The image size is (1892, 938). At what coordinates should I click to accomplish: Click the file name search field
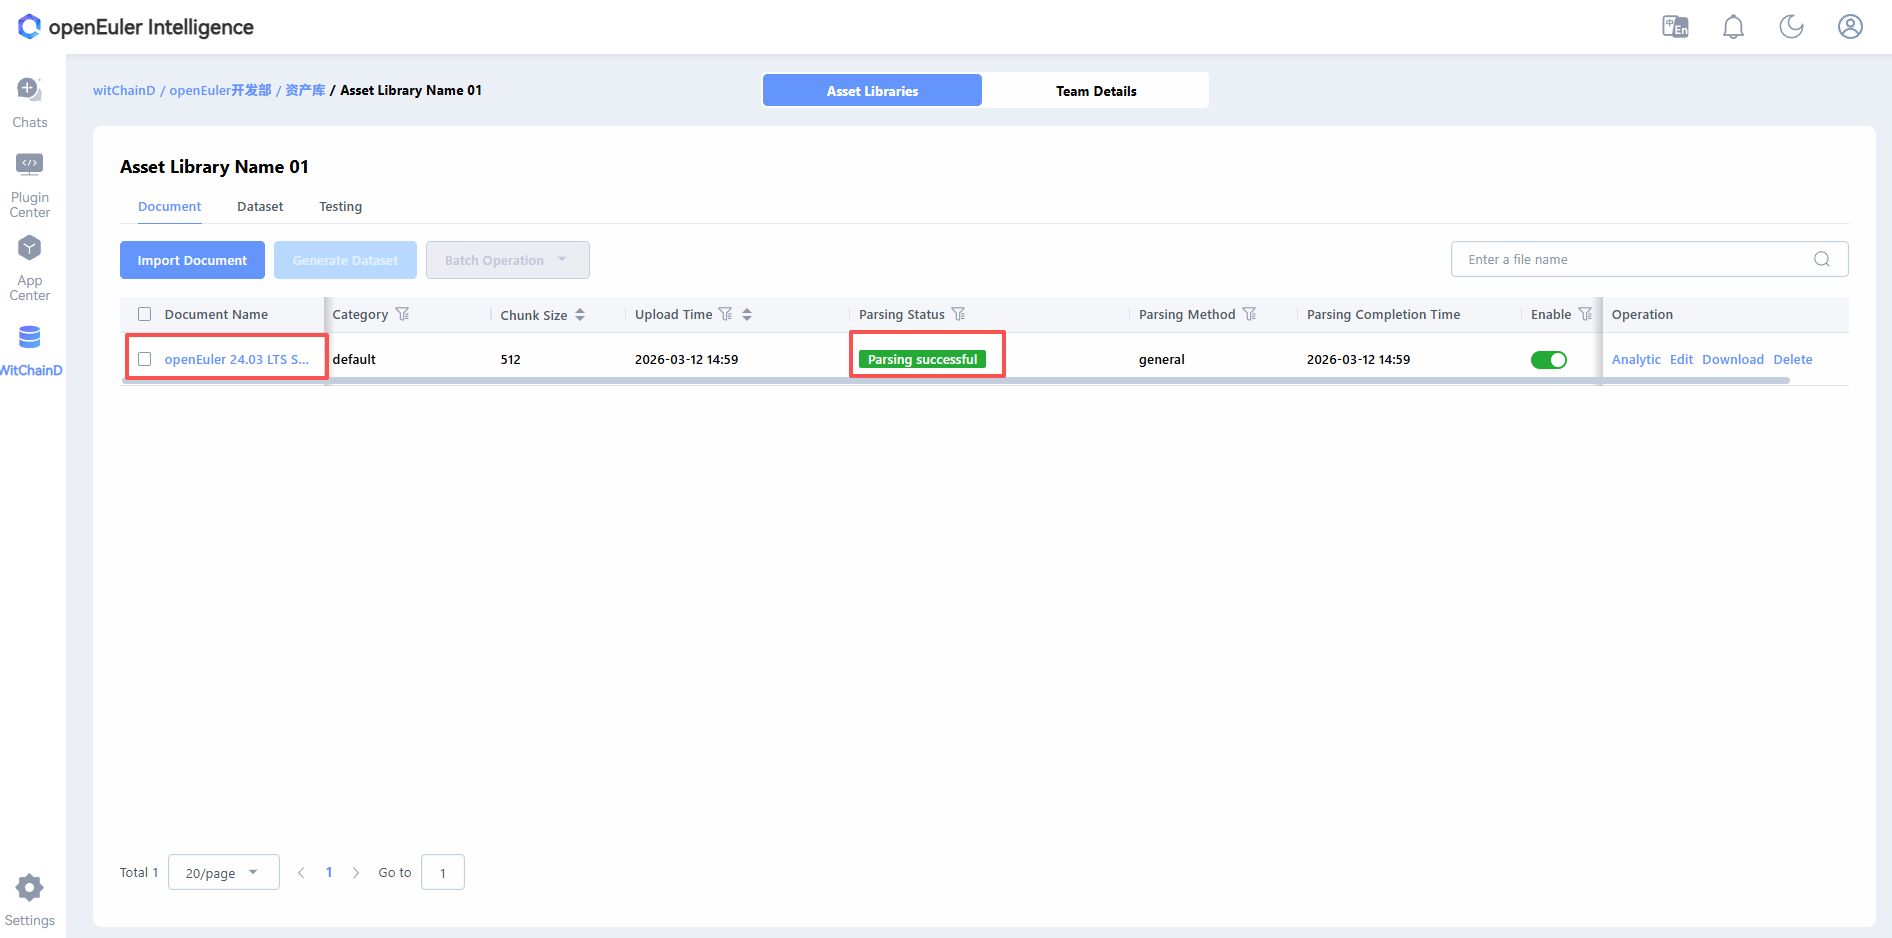pyautogui.click(x=1649, y=259)
